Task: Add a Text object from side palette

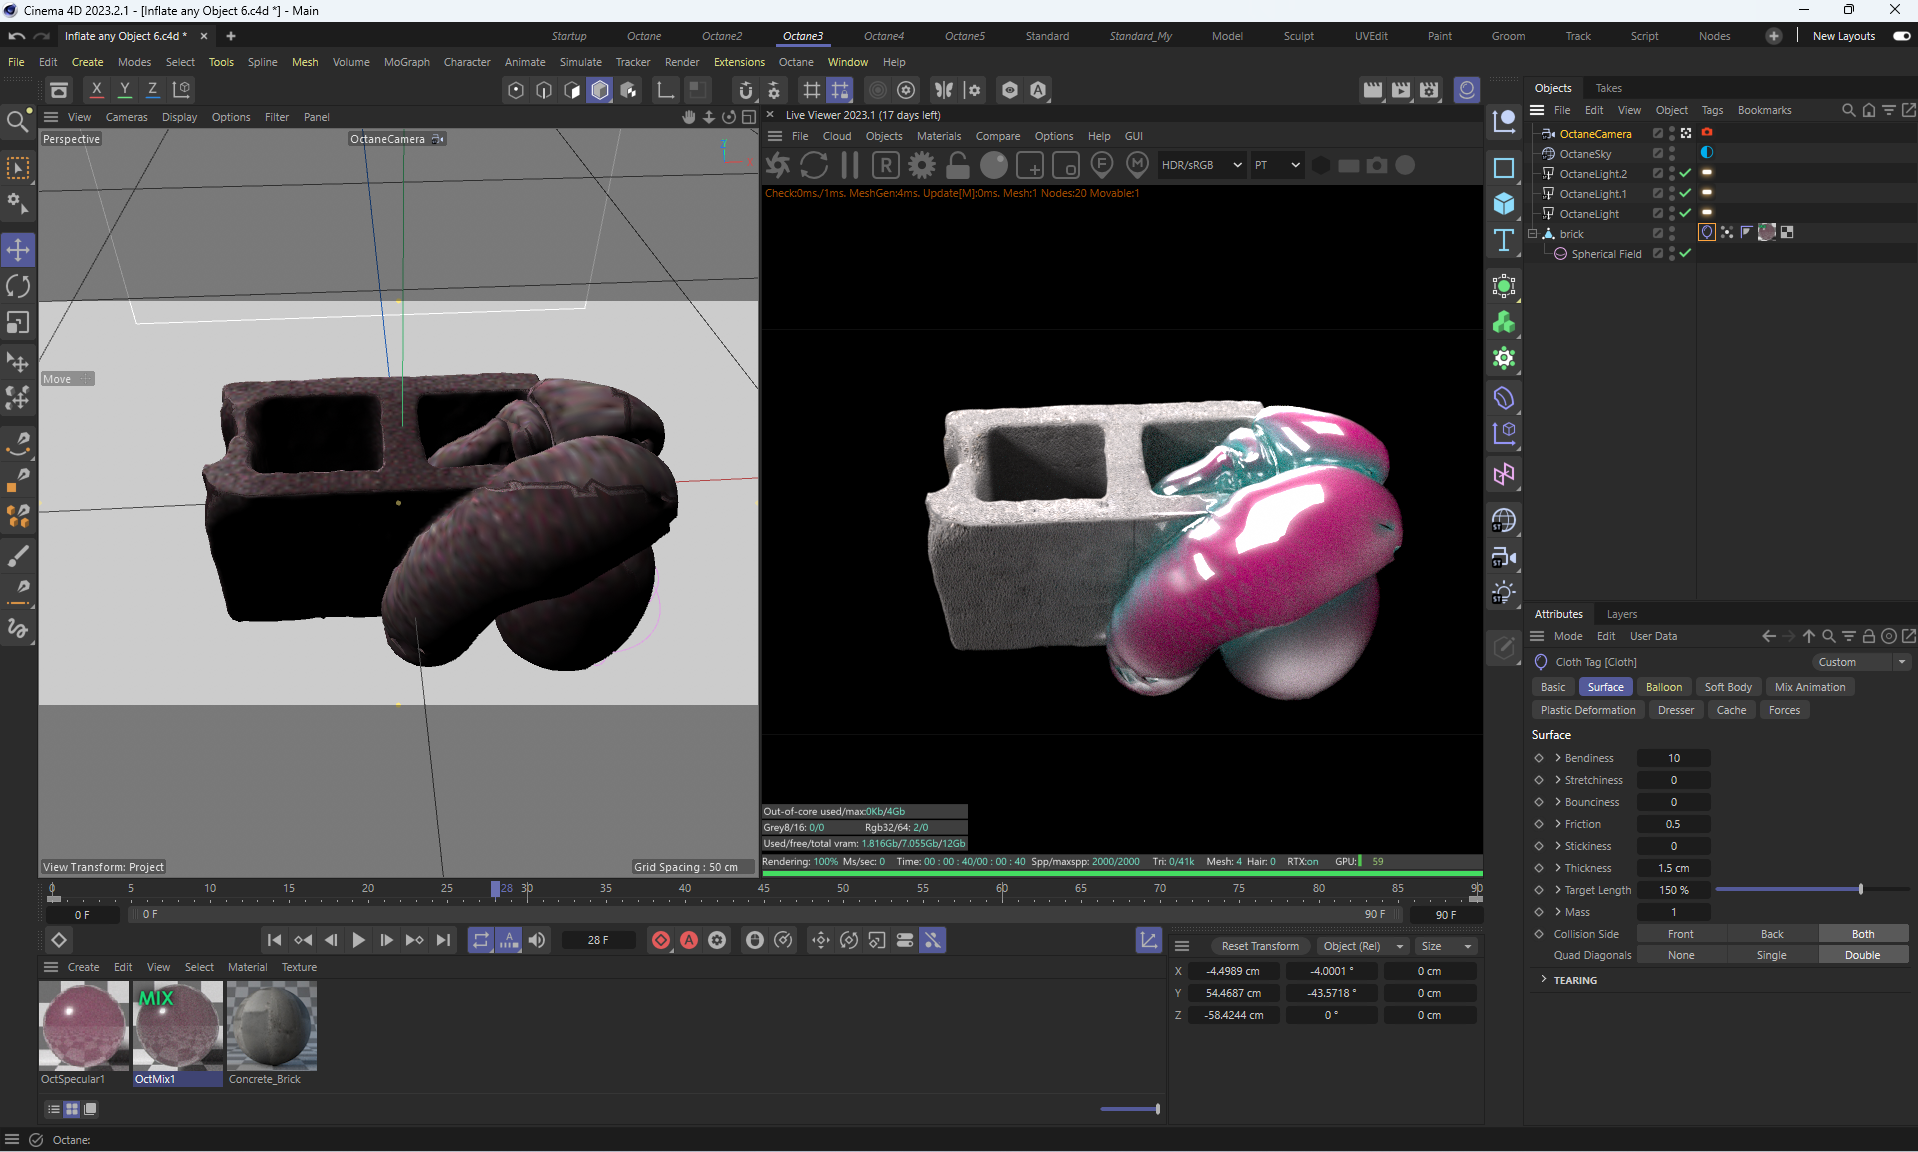Action: click(1503, 240)
